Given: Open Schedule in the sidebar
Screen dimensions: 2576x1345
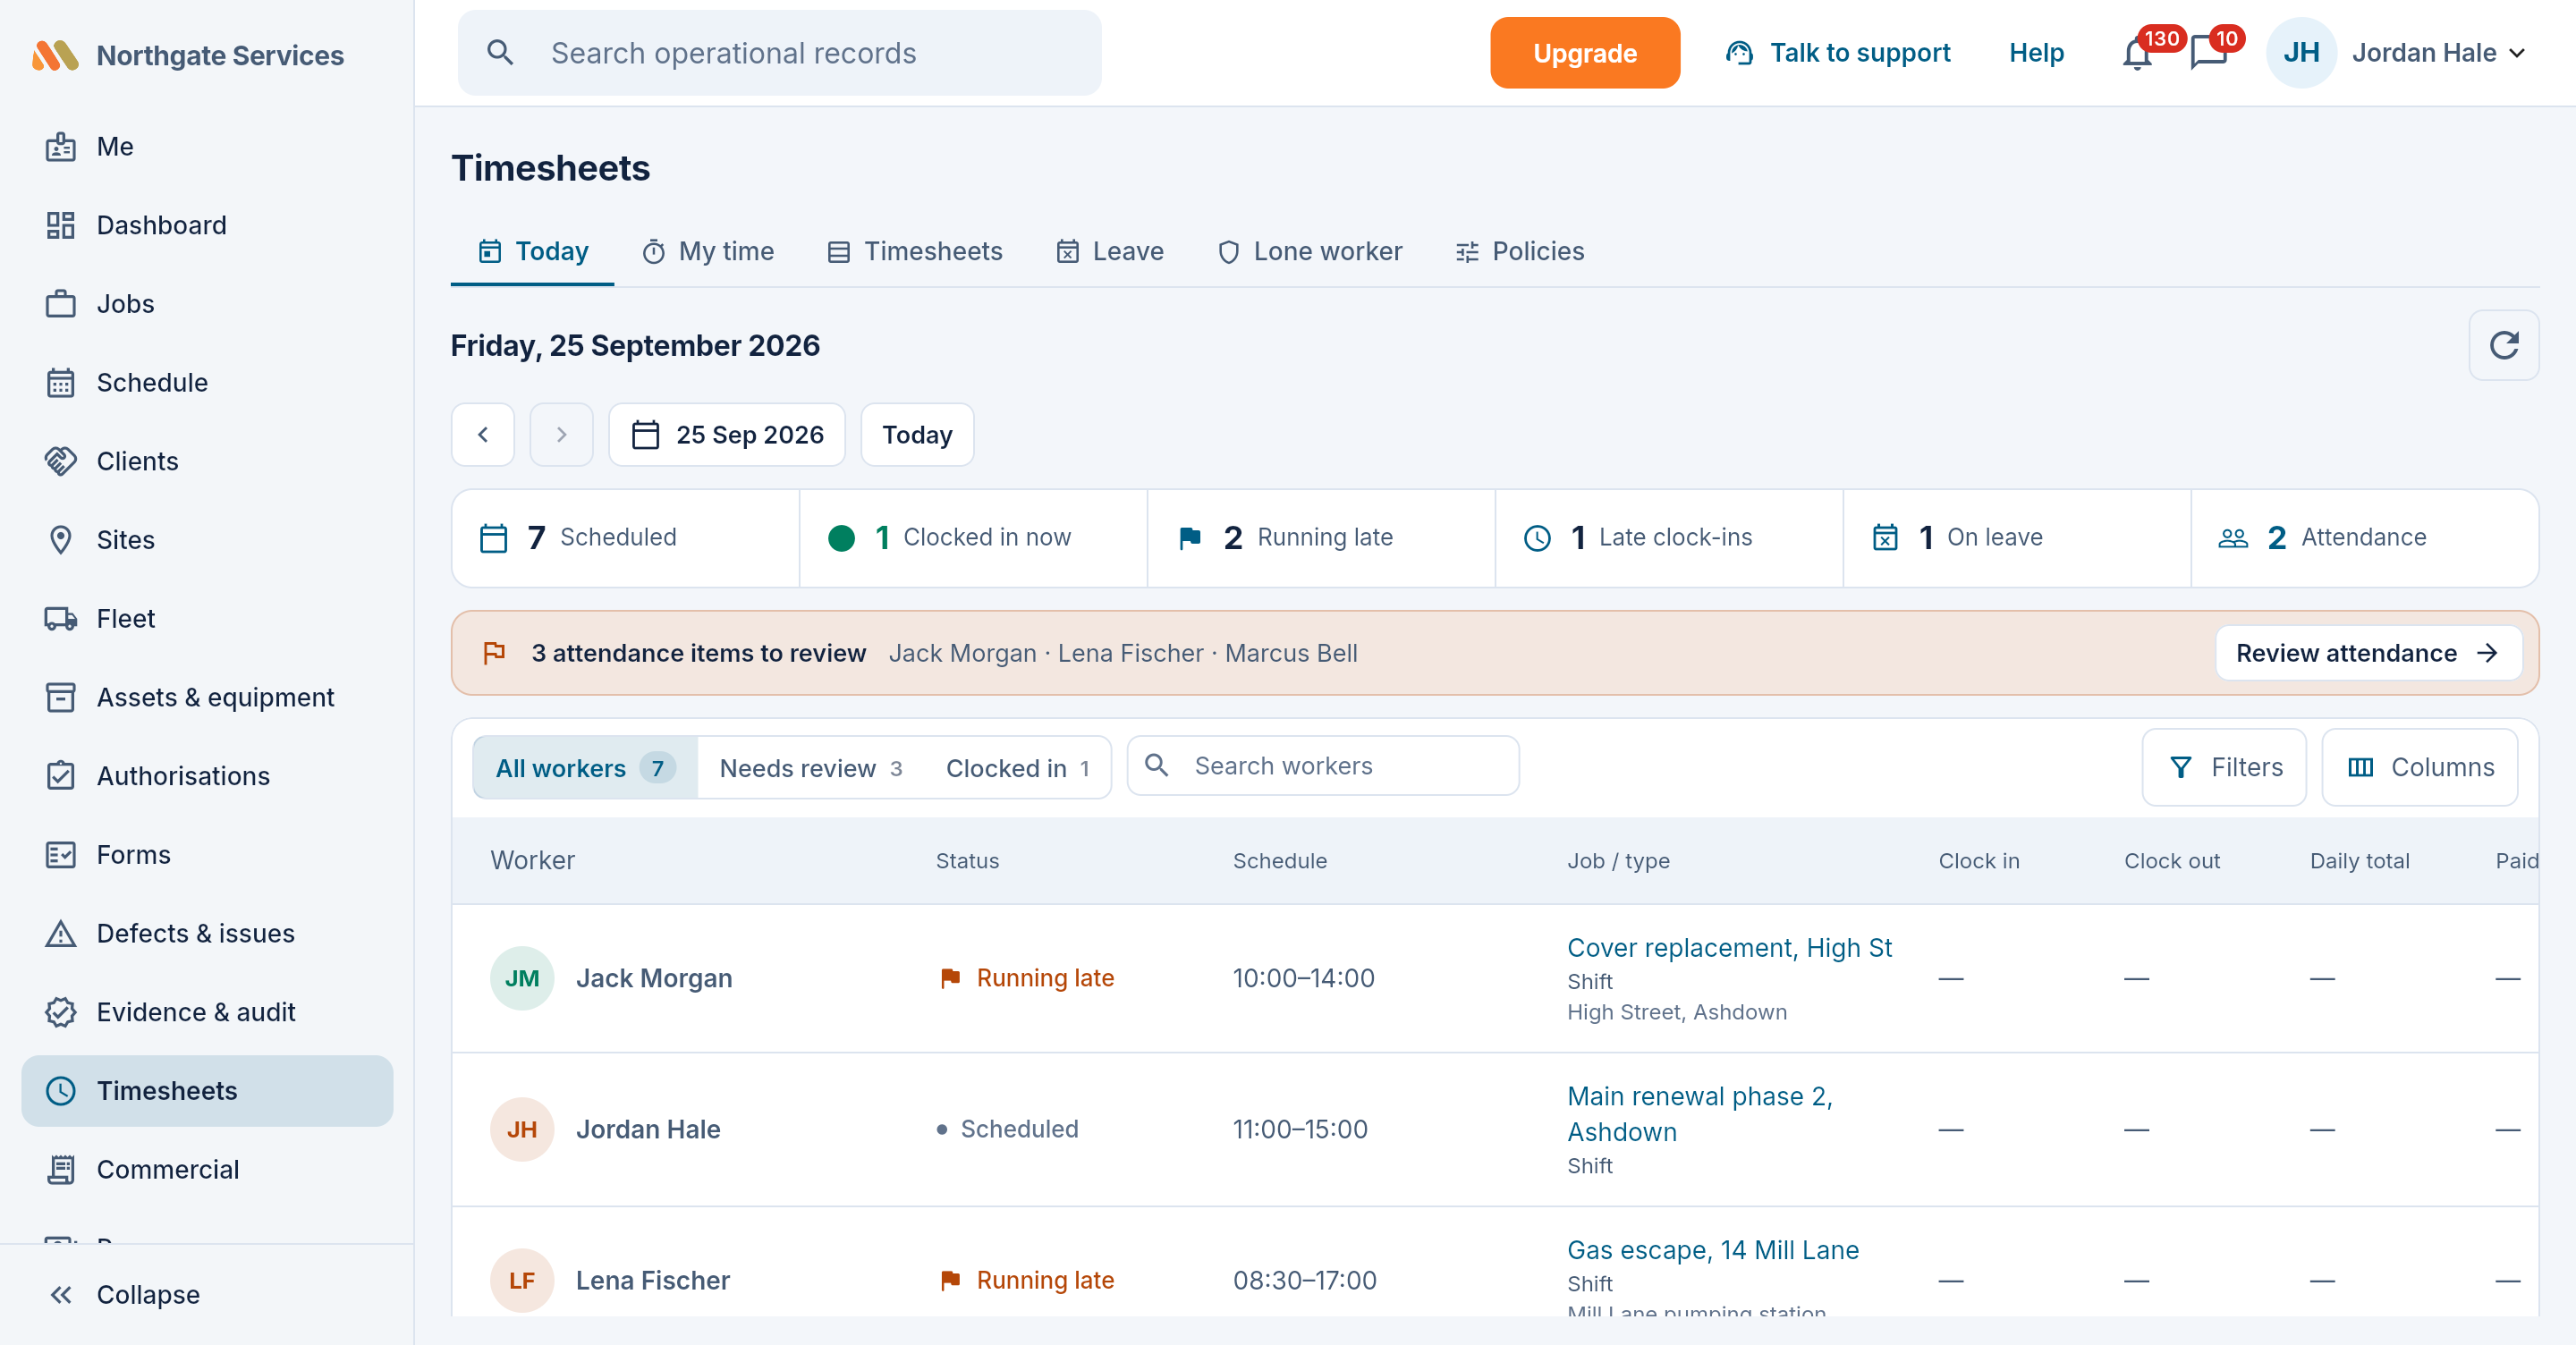Looking at the screenshot, I should pyautogui.click(x=207, y=382).
